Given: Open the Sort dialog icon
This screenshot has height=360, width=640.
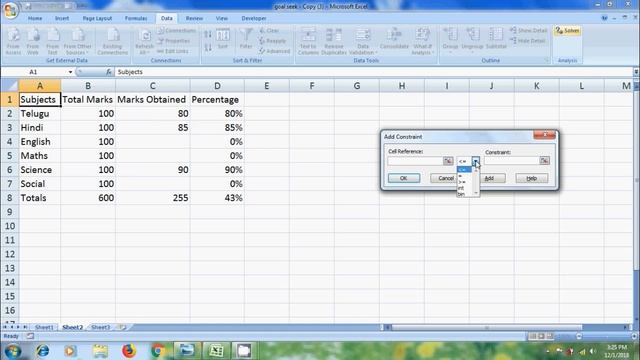Looking at the screenshot, I should click(x=222, y=39).
